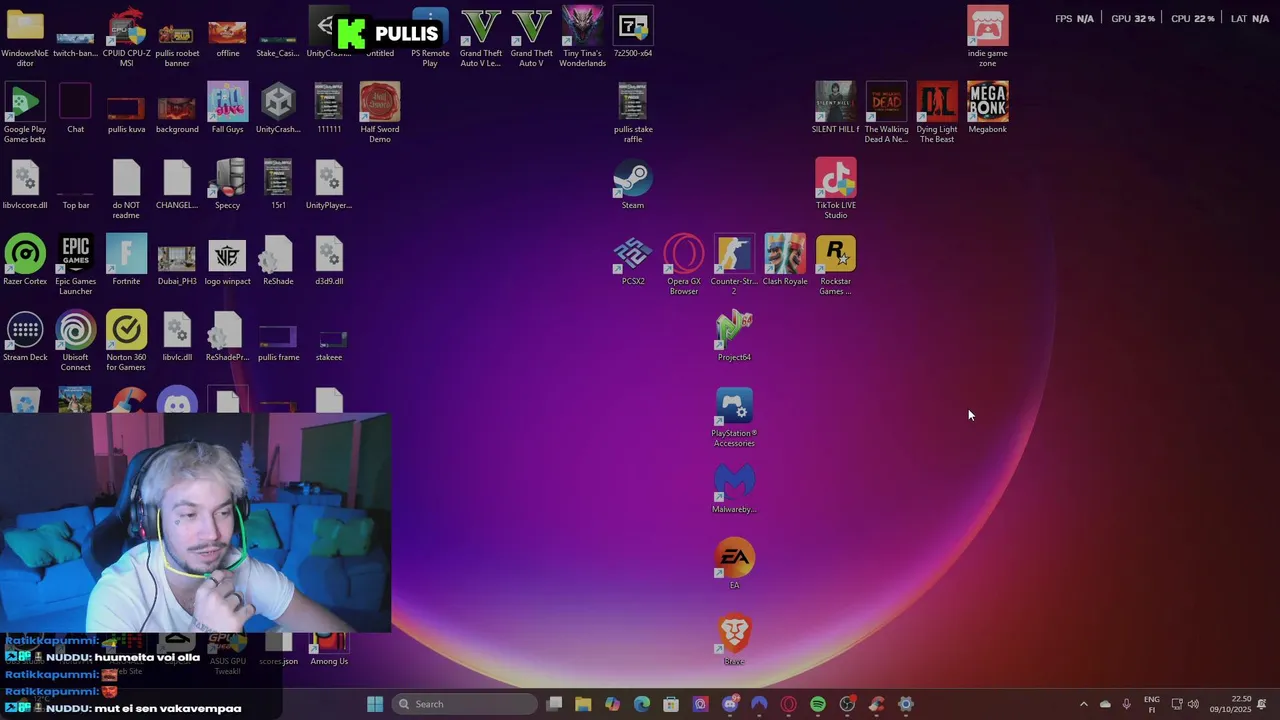Launch SILENT HILL f shortcut
This screenshot has width=1280, height=720.
(x=835, y=108)
